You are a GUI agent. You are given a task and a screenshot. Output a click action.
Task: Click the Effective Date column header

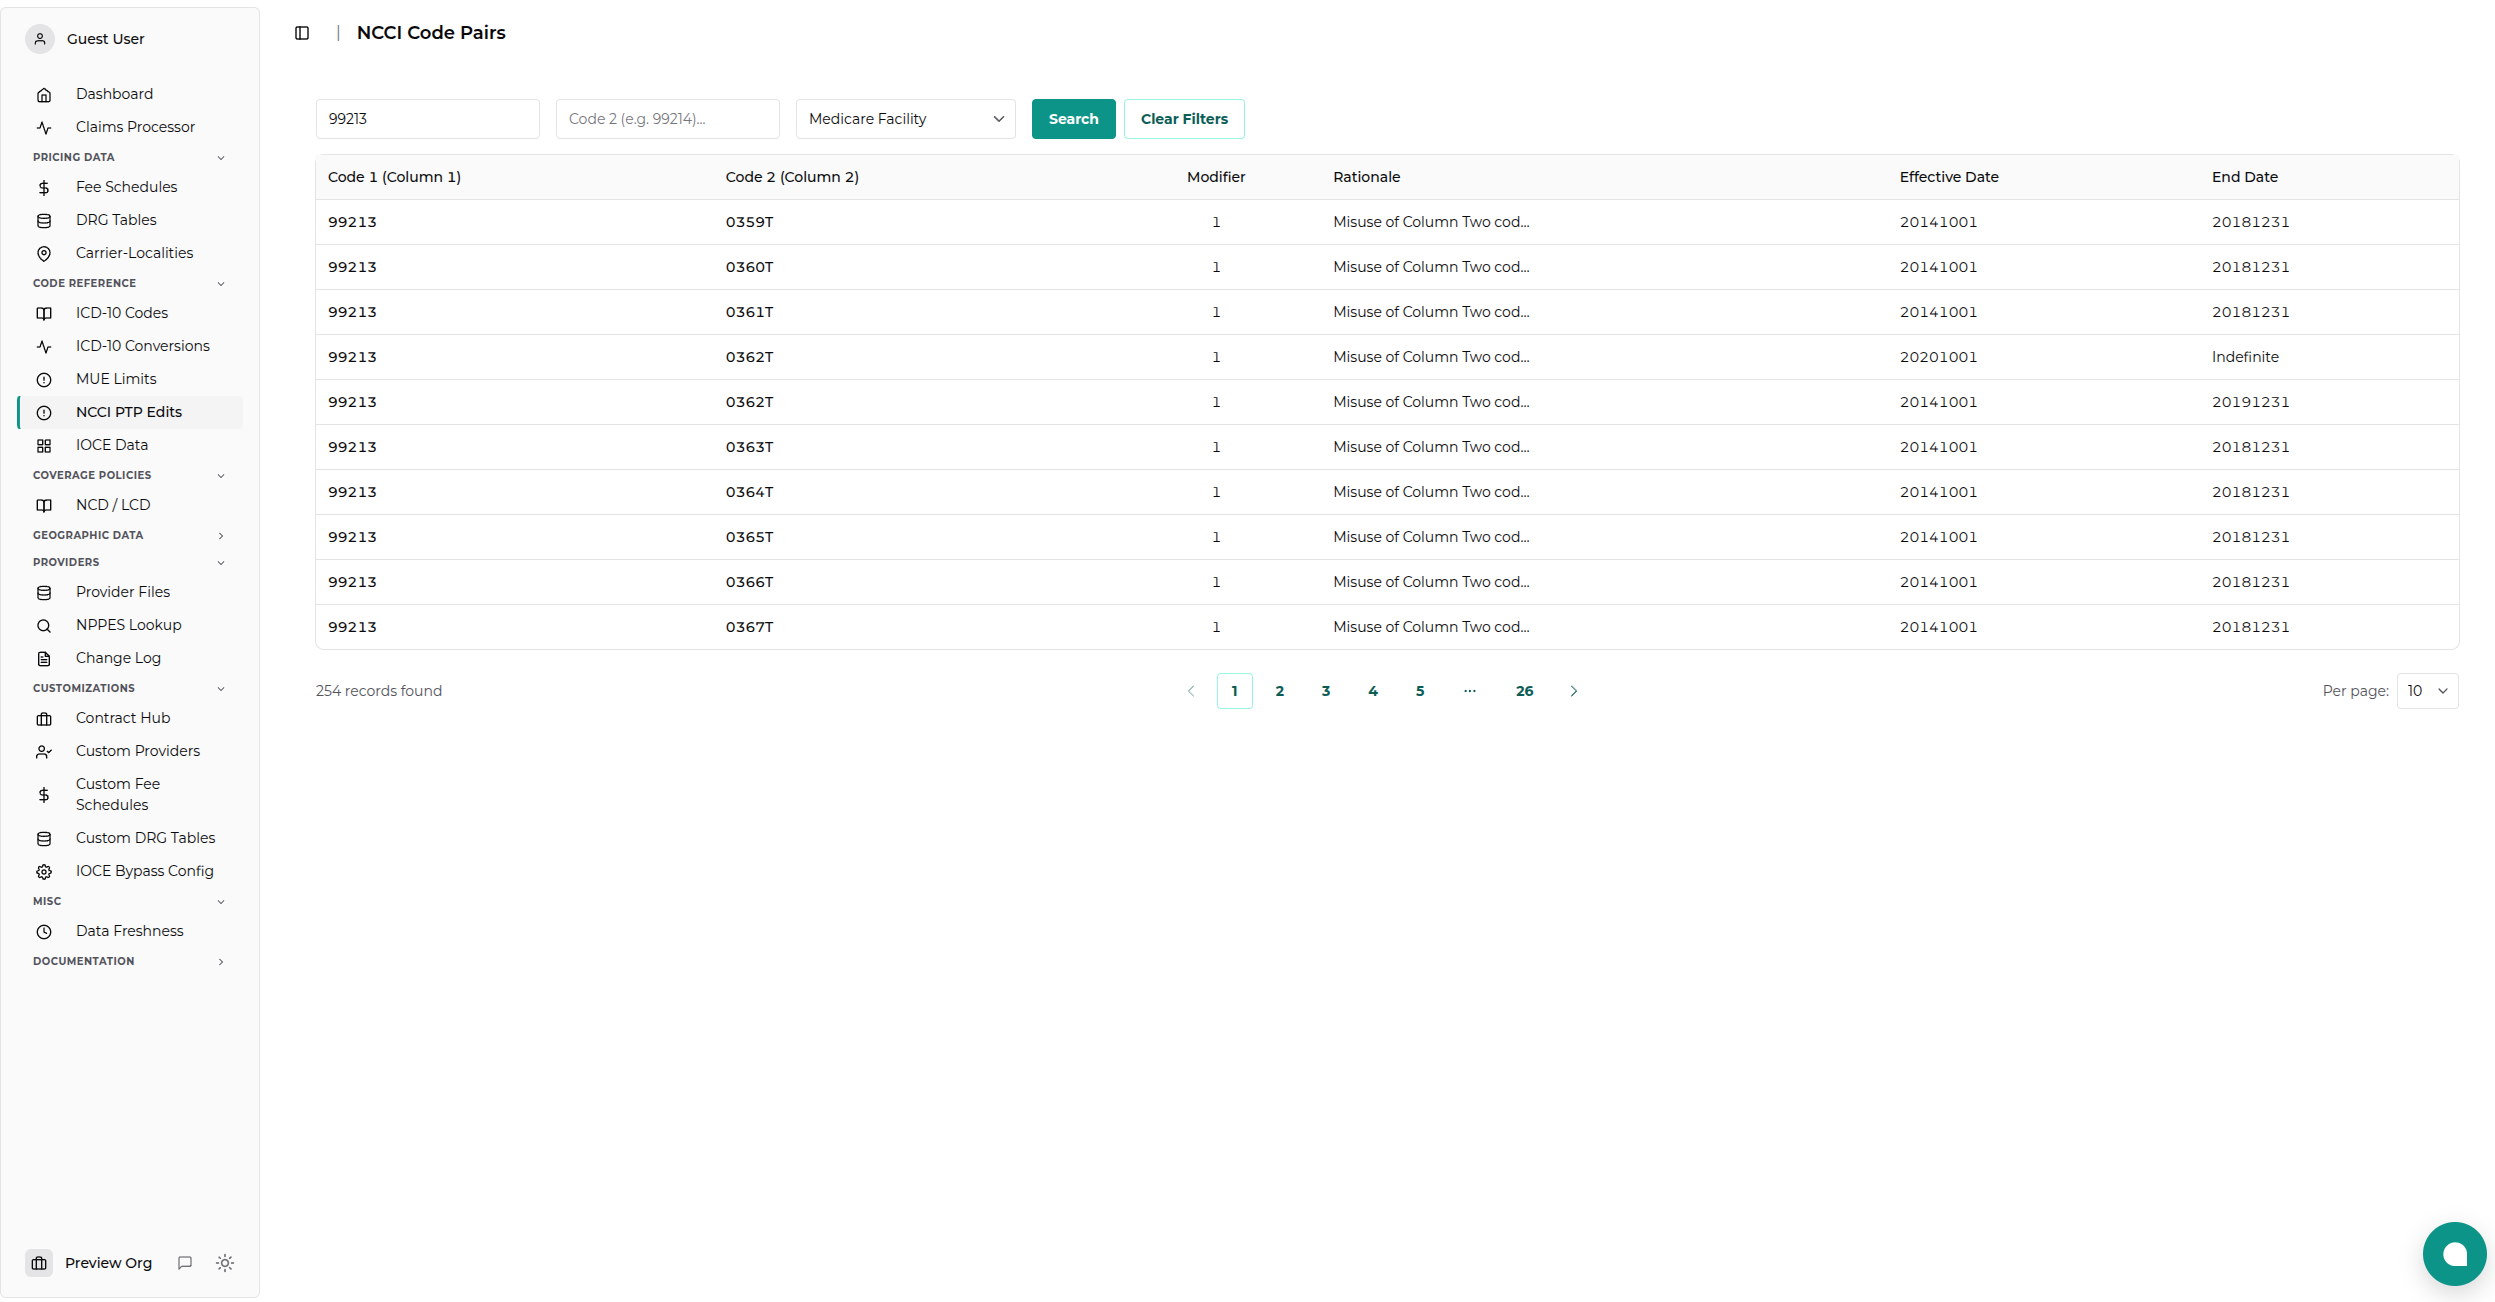pyautogui.click(x=1948, y=177)
